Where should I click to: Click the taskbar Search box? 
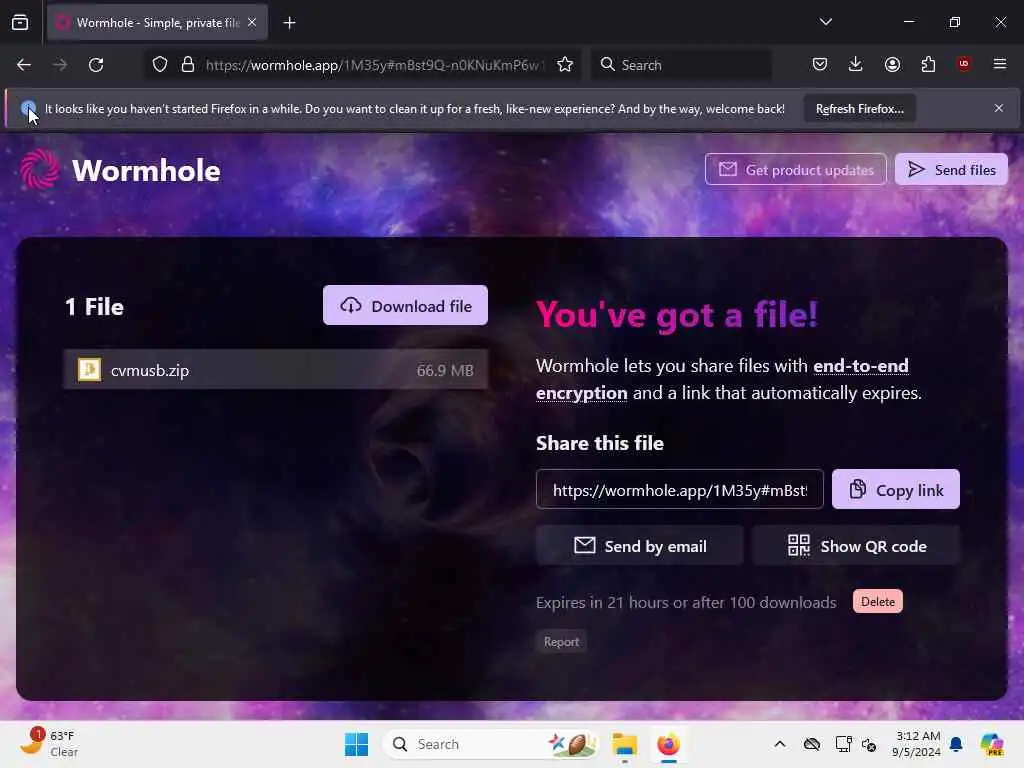click(x=490, y=744)
